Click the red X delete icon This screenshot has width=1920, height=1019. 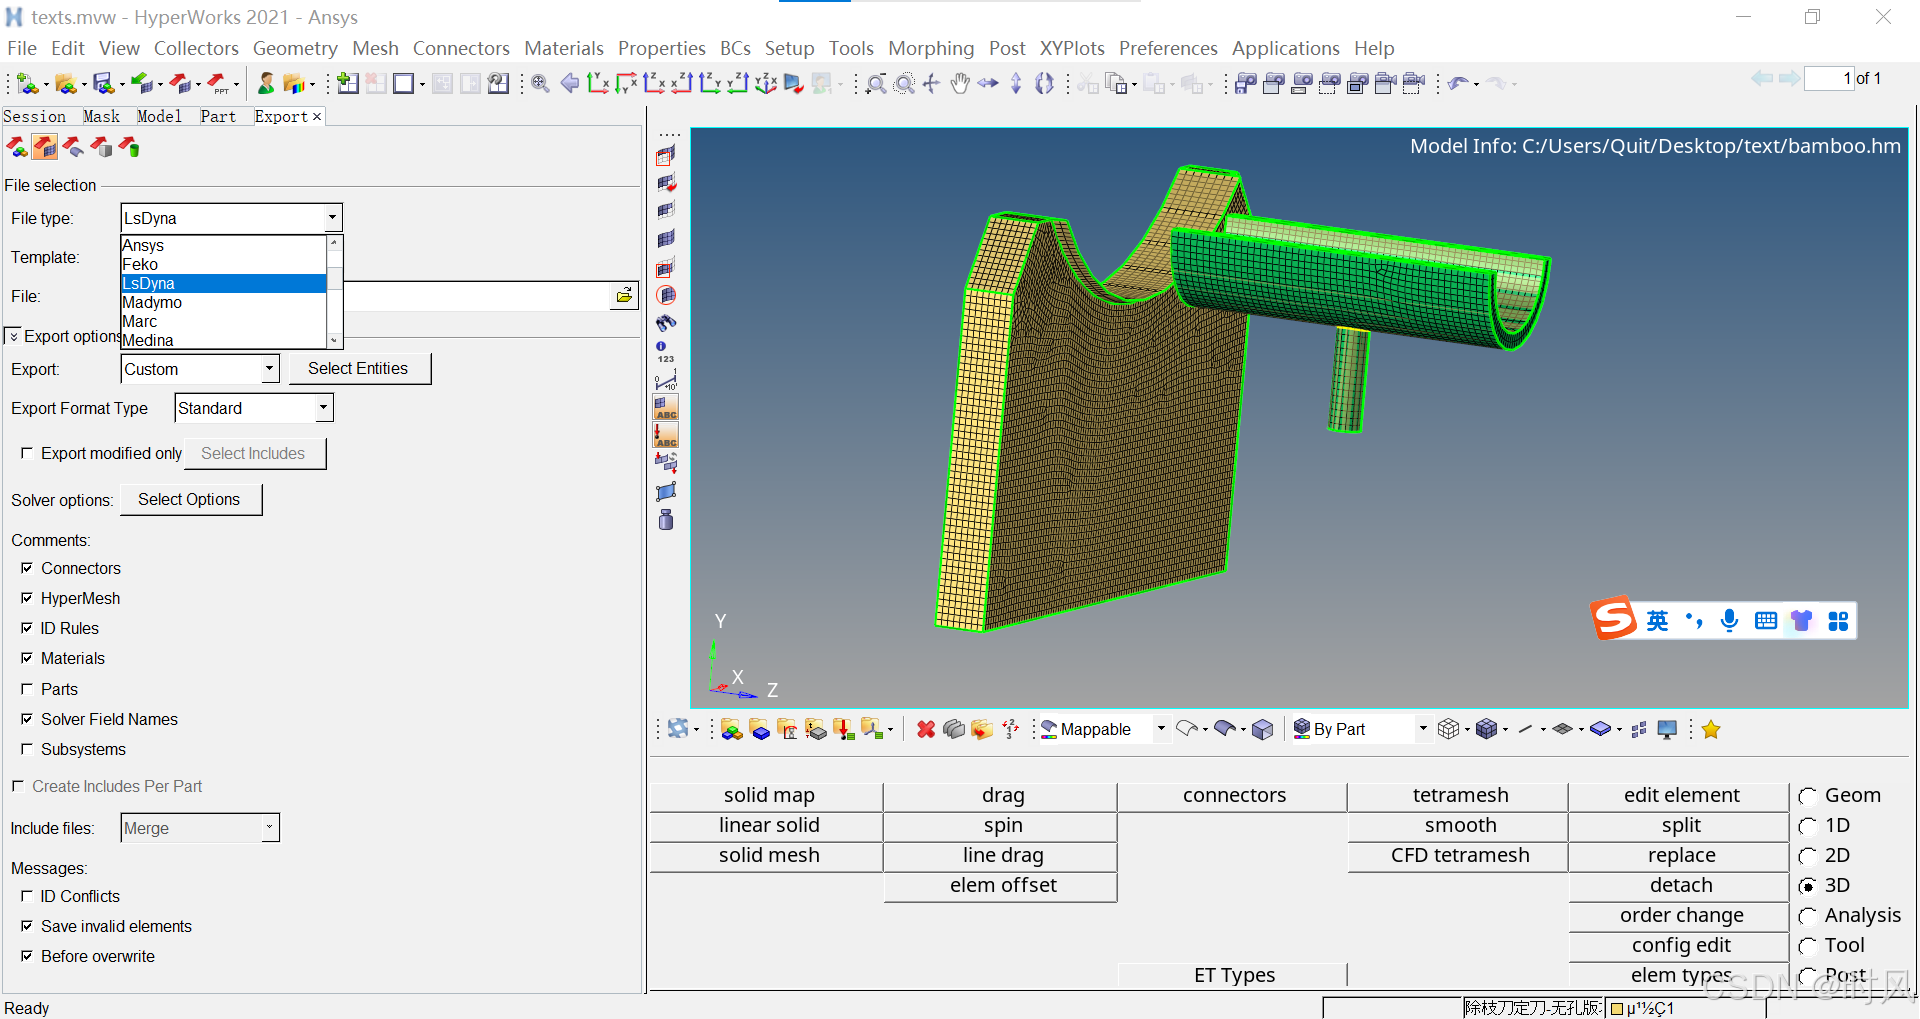[926, 730]
